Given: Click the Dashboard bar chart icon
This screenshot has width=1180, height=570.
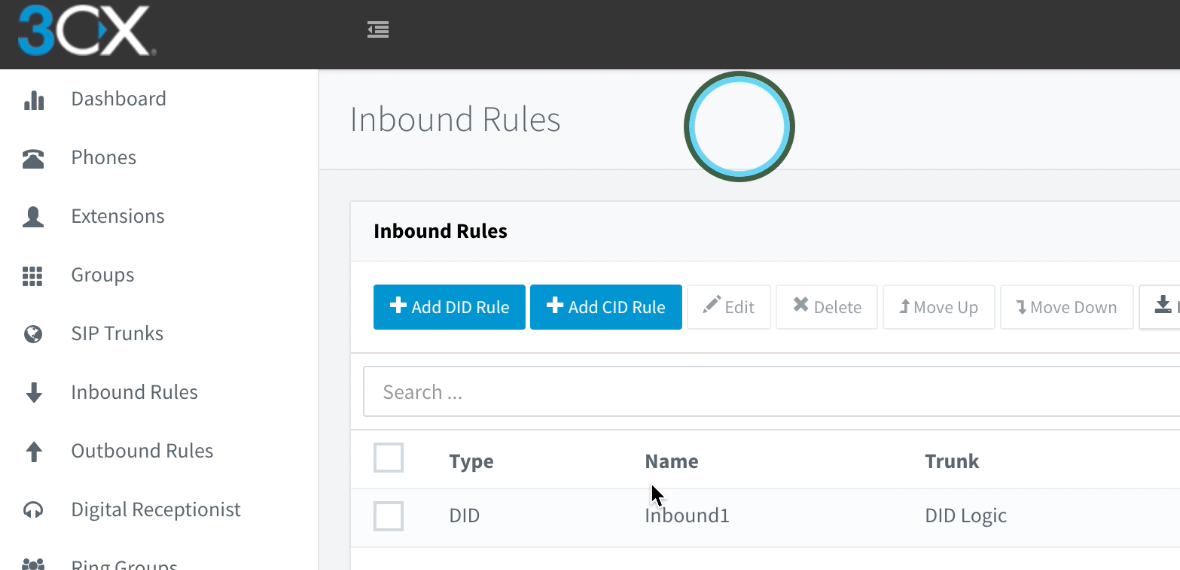Looking at the screenshot, I should pyautogui.click(x=34, y=100).
